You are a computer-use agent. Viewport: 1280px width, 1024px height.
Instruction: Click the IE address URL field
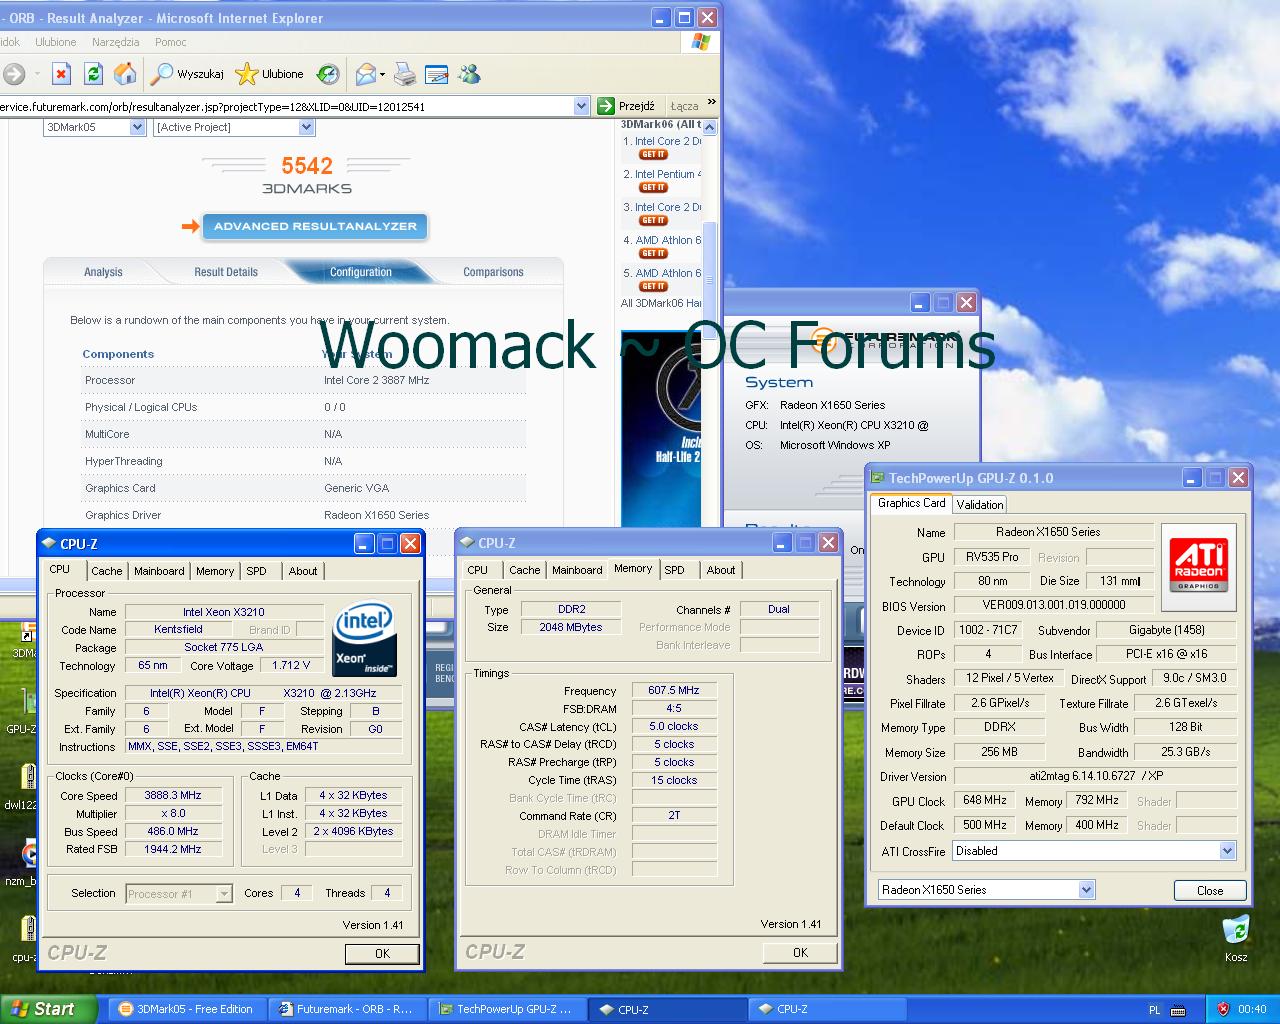click(x=285, y=106)
